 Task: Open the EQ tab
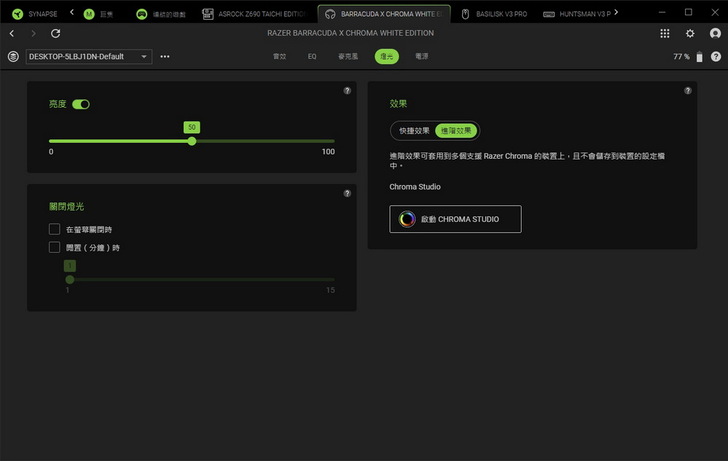point(312,57)
